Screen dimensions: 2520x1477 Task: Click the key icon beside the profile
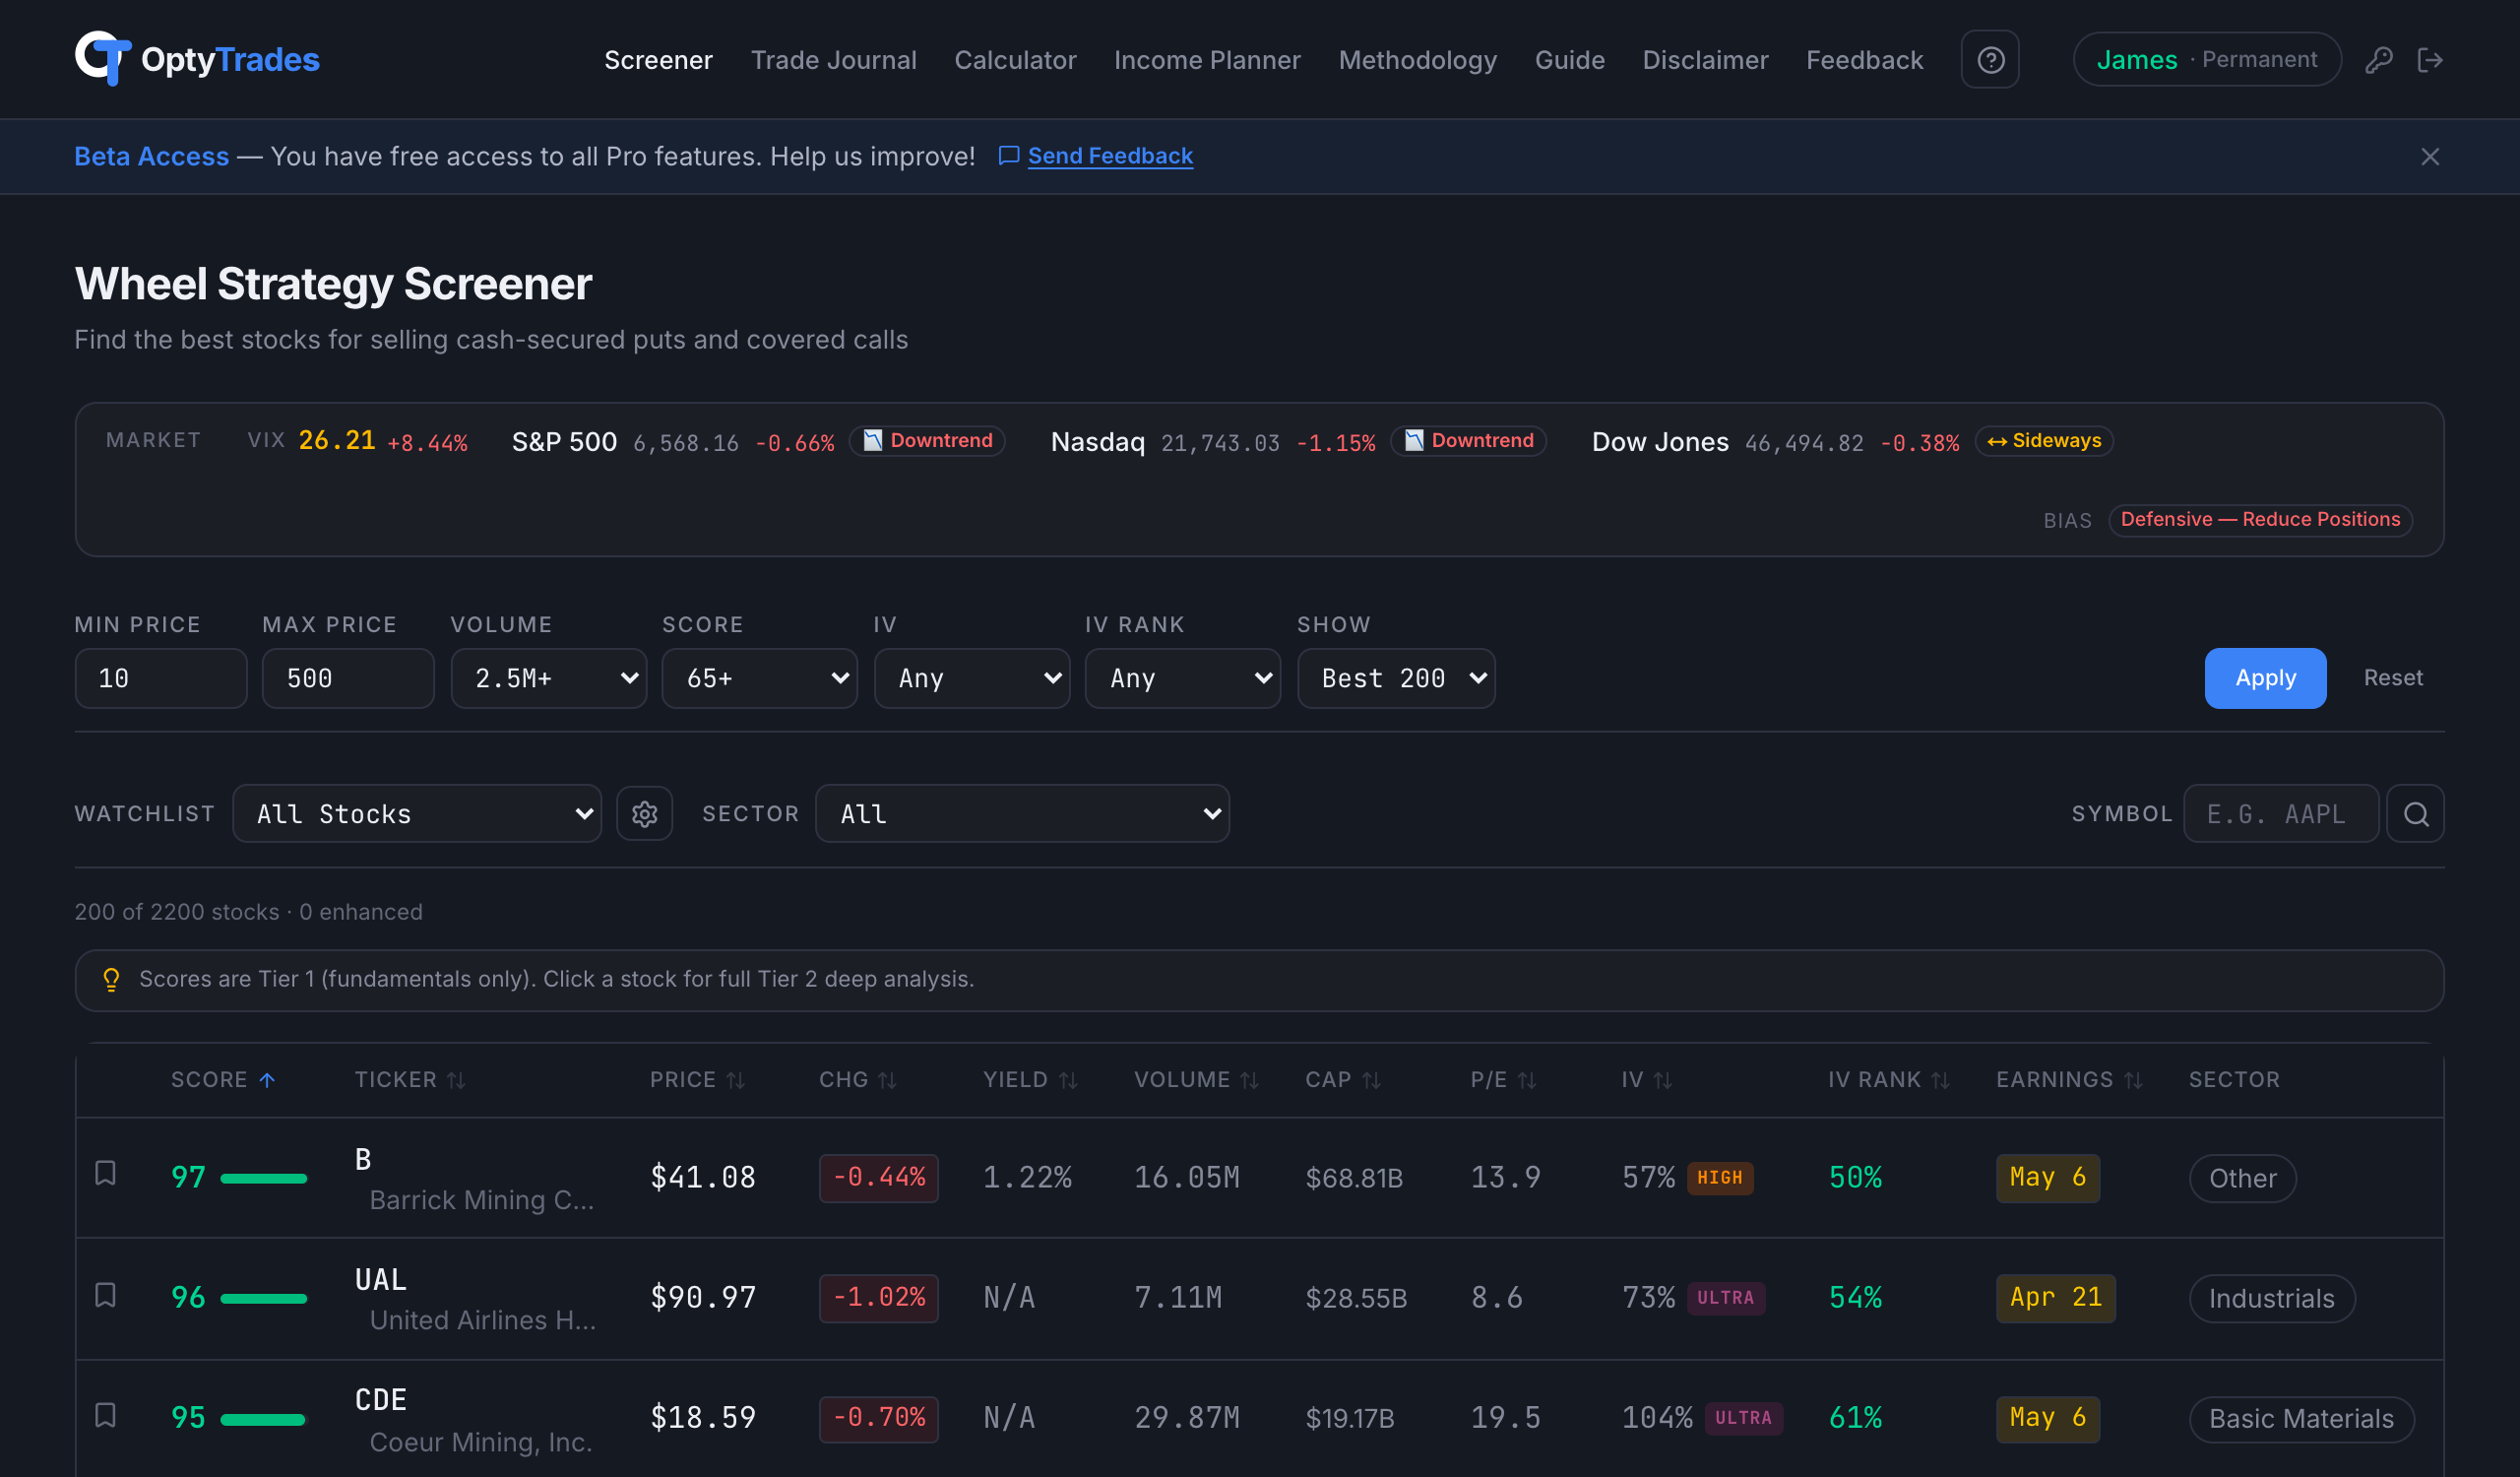point(2379,59)
